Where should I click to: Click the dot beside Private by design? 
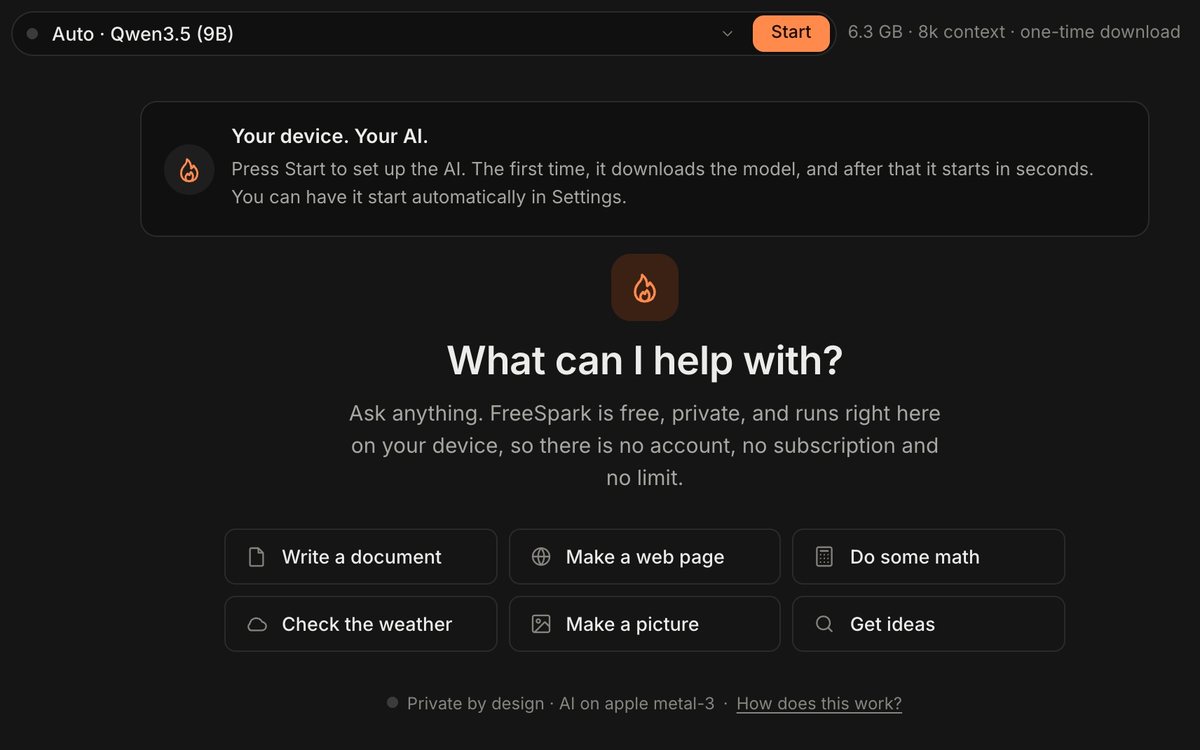tap(393, 703)
